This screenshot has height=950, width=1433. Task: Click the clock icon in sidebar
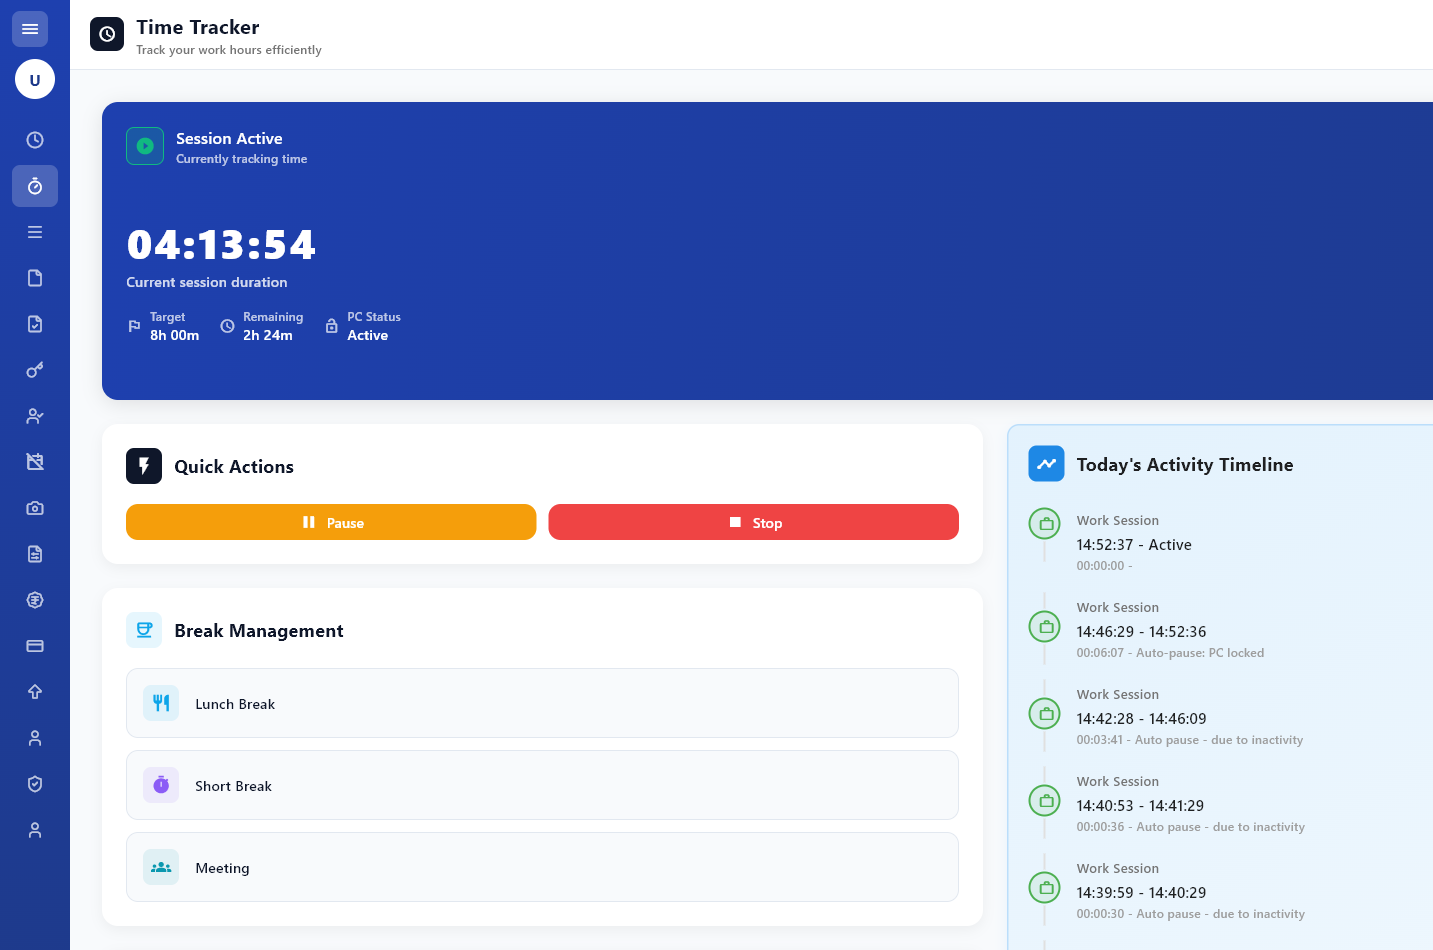(35, 140)
